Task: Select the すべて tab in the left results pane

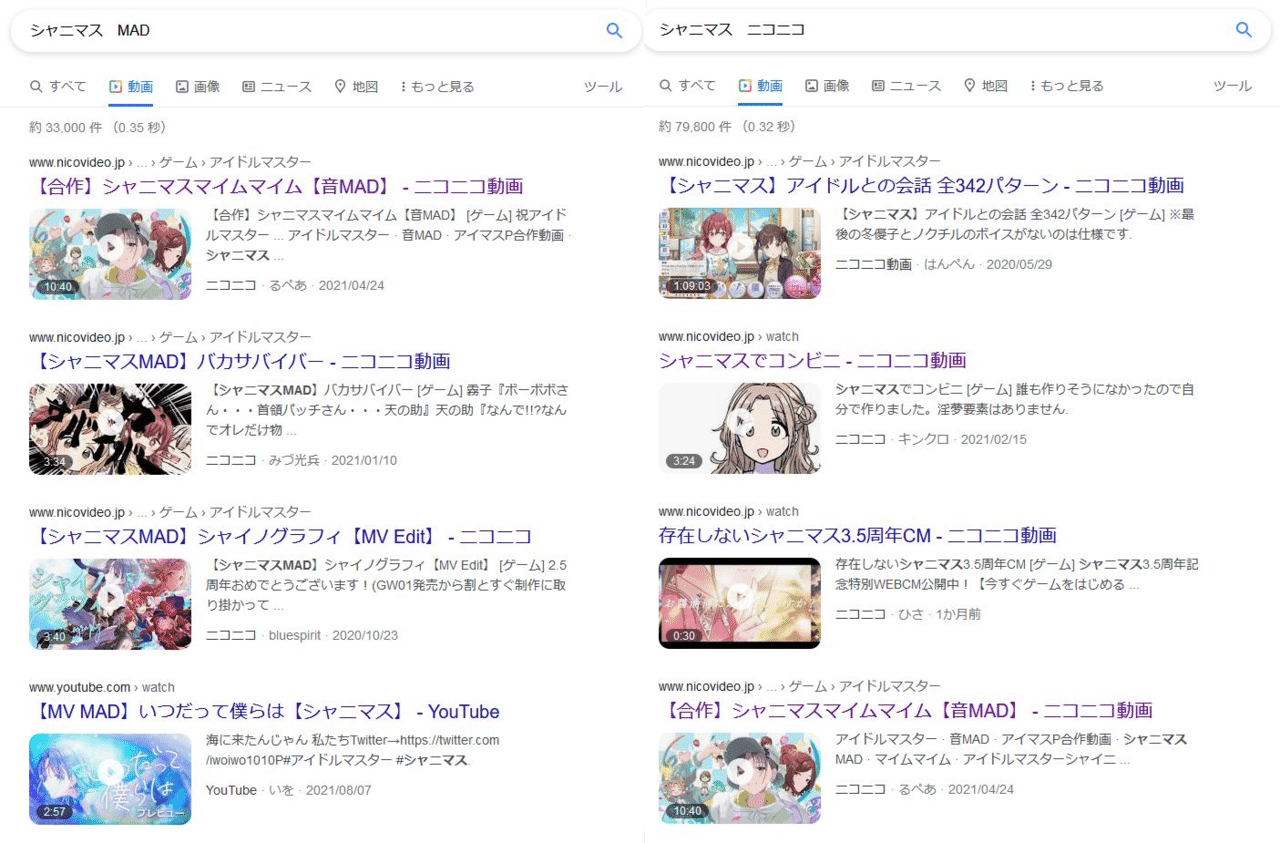Action: (58, 87)
